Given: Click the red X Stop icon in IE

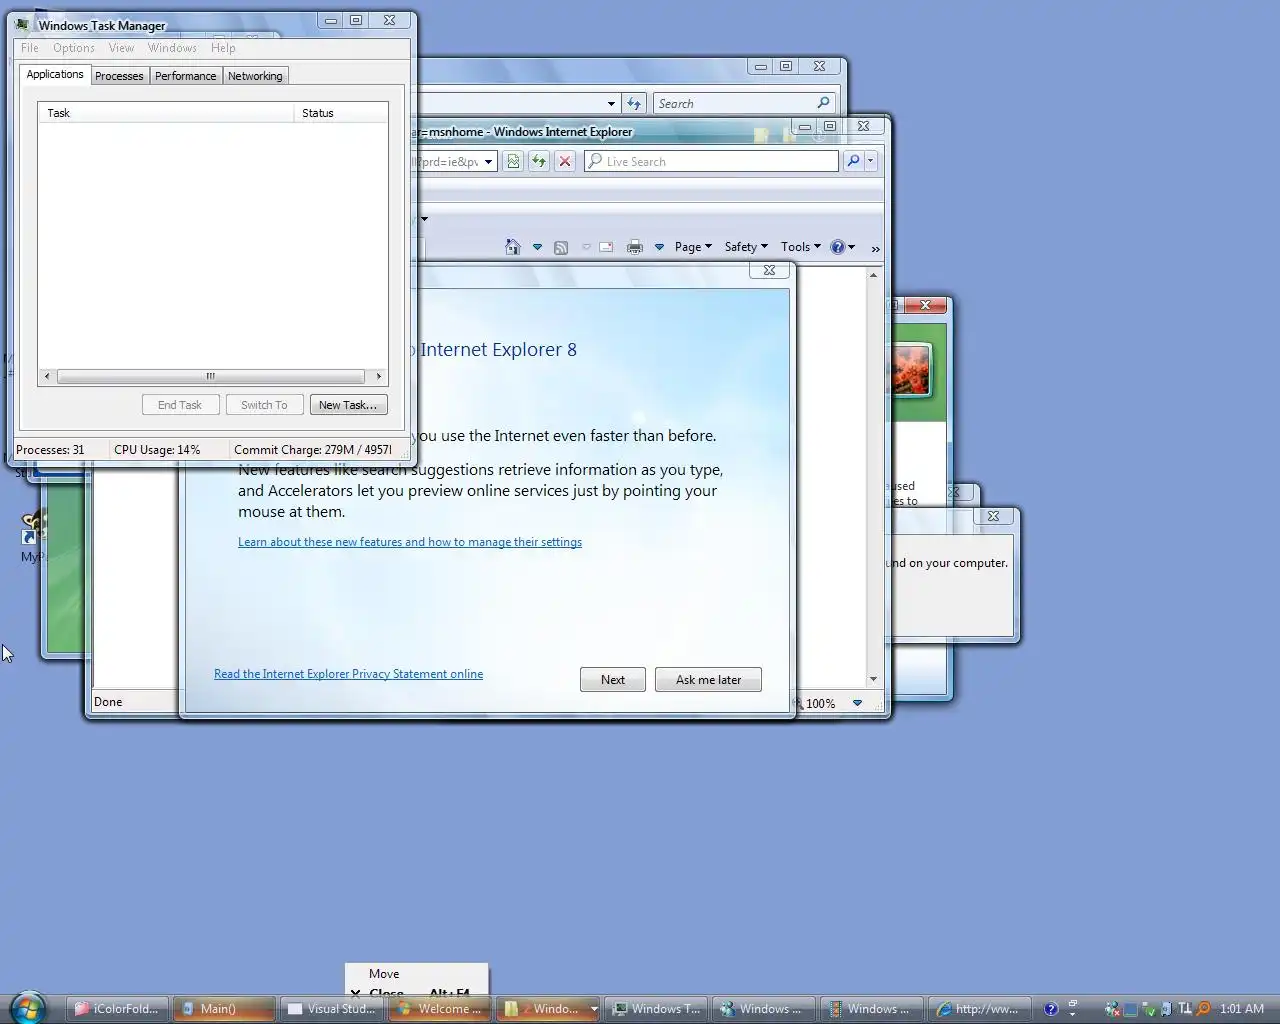Looking at the screenshot, I should [565, 161].
